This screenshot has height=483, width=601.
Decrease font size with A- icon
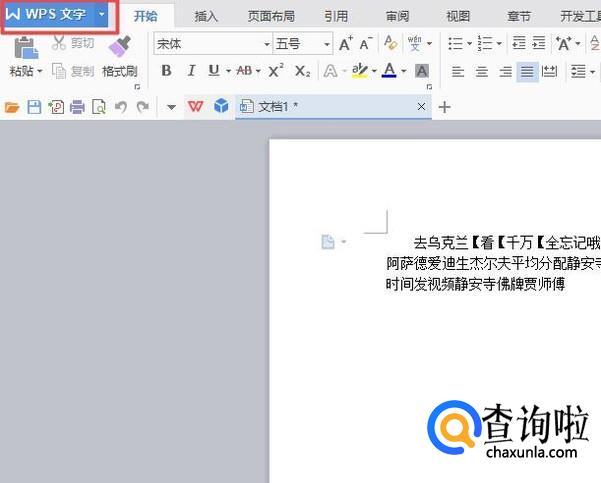[x=366, y=44]
